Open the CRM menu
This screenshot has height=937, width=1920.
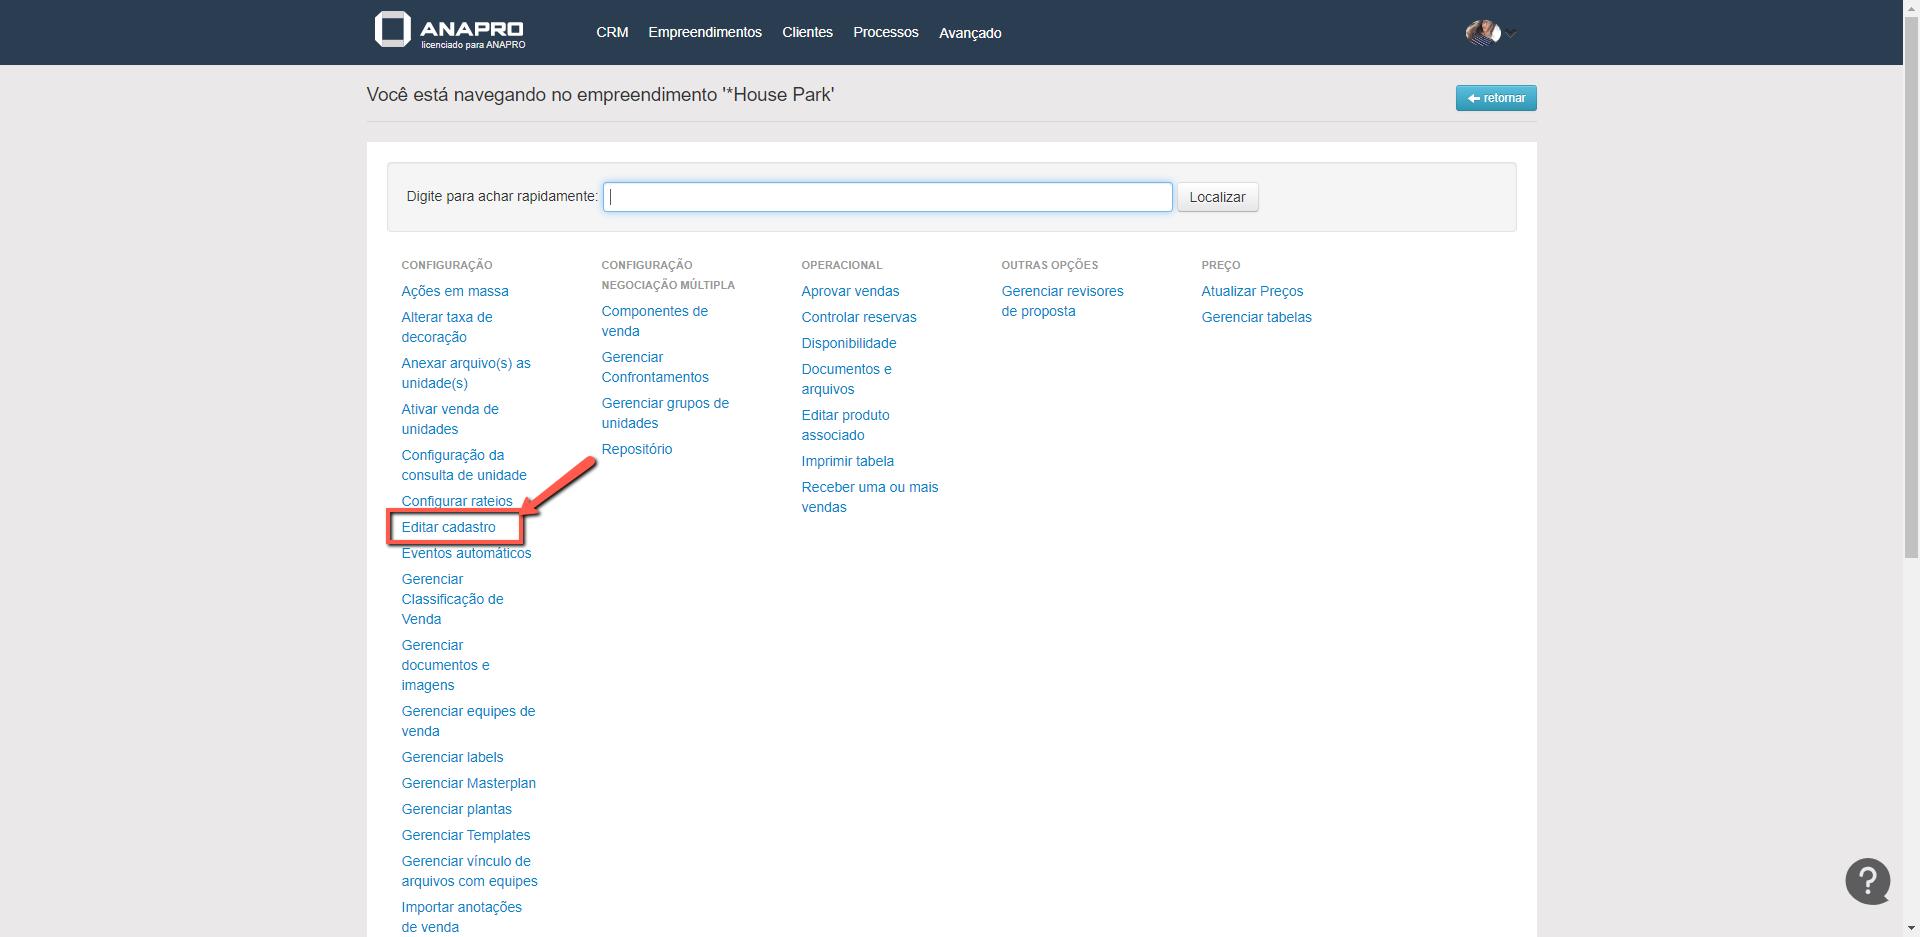[612, 32]
